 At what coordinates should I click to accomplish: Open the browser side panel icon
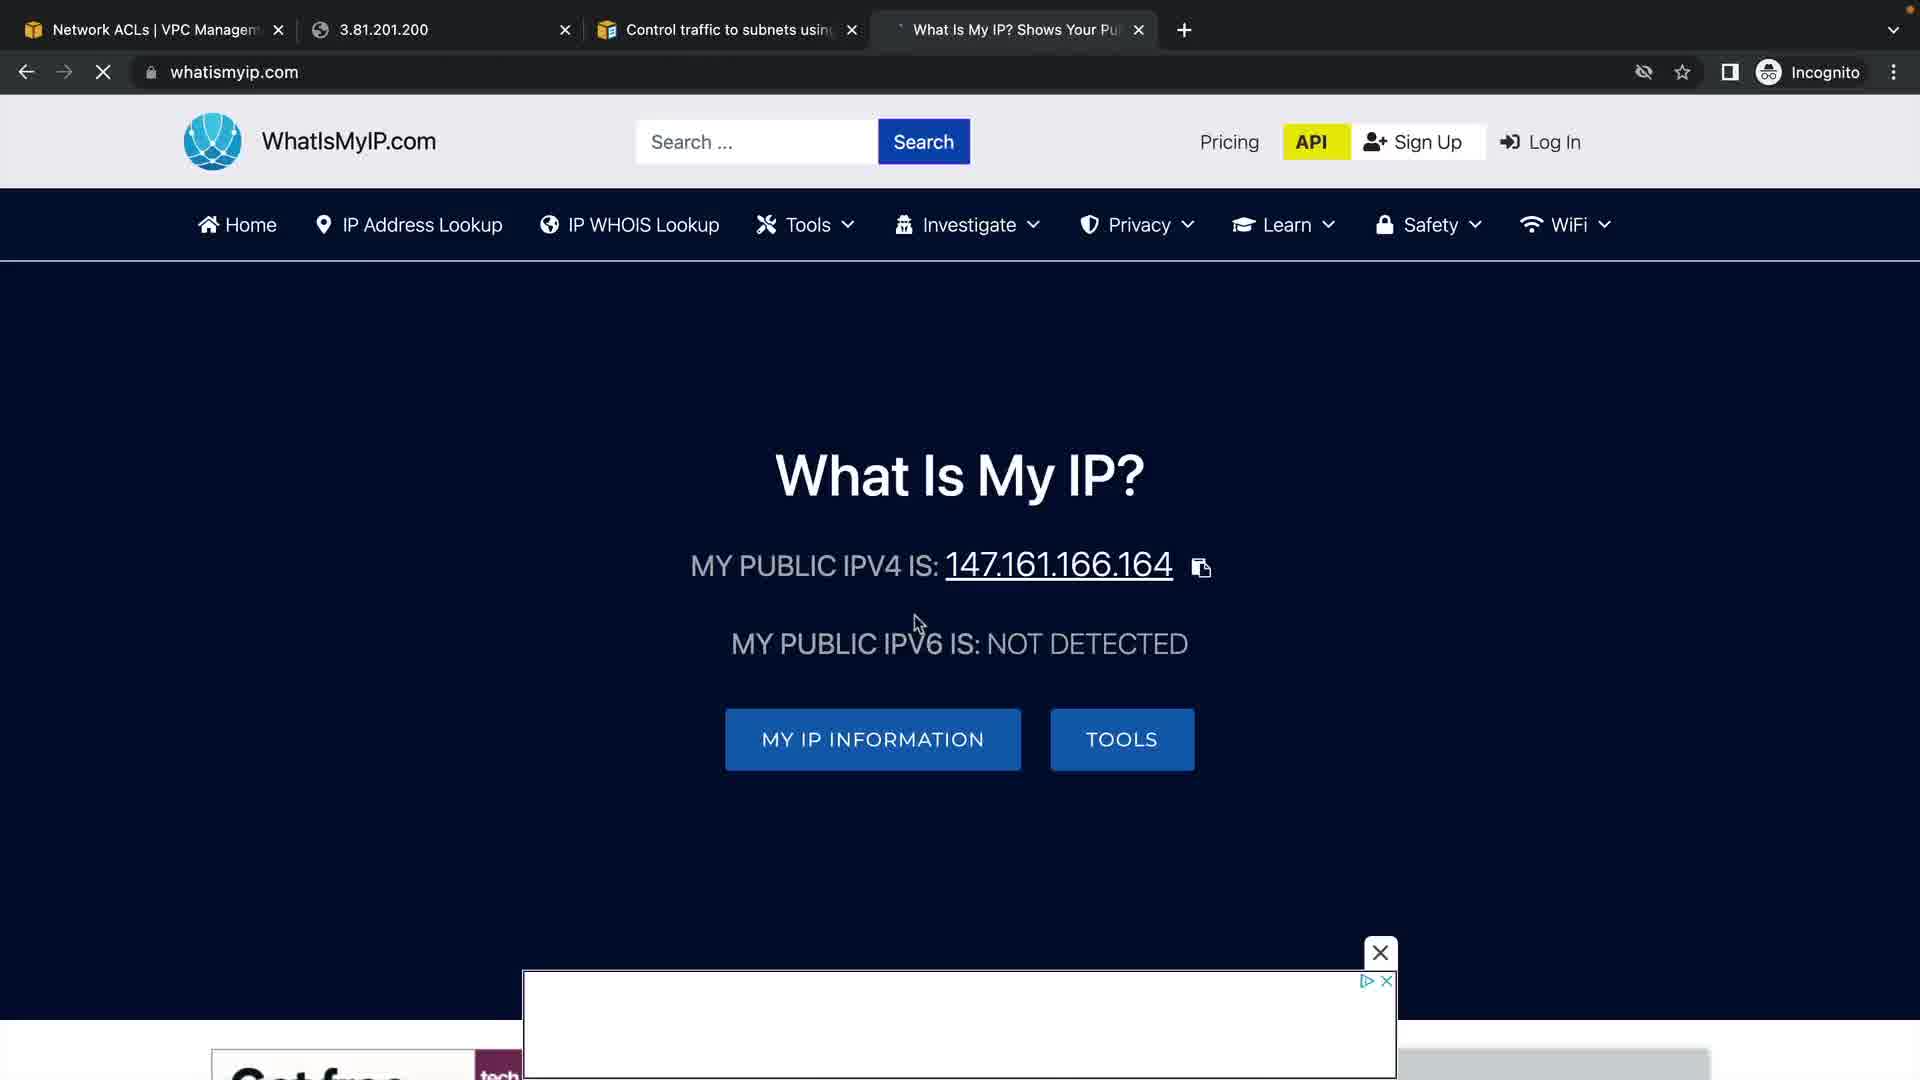(1729, 72)
